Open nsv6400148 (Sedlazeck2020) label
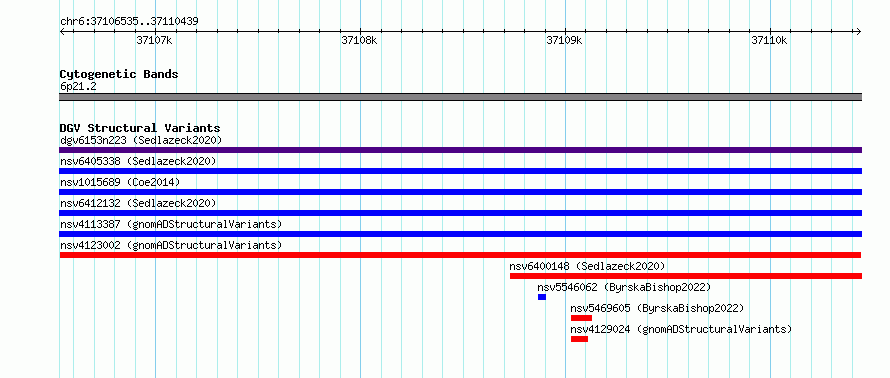The height and width of the screenshot is (378, 890). [587, 266]
